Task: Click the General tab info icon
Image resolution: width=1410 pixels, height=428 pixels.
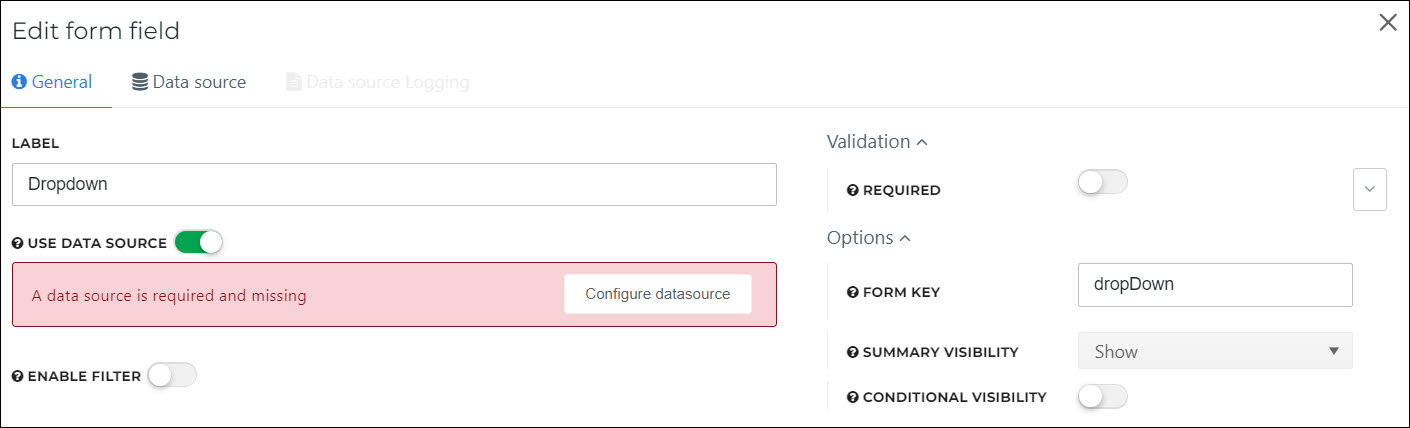Action: 18,82
